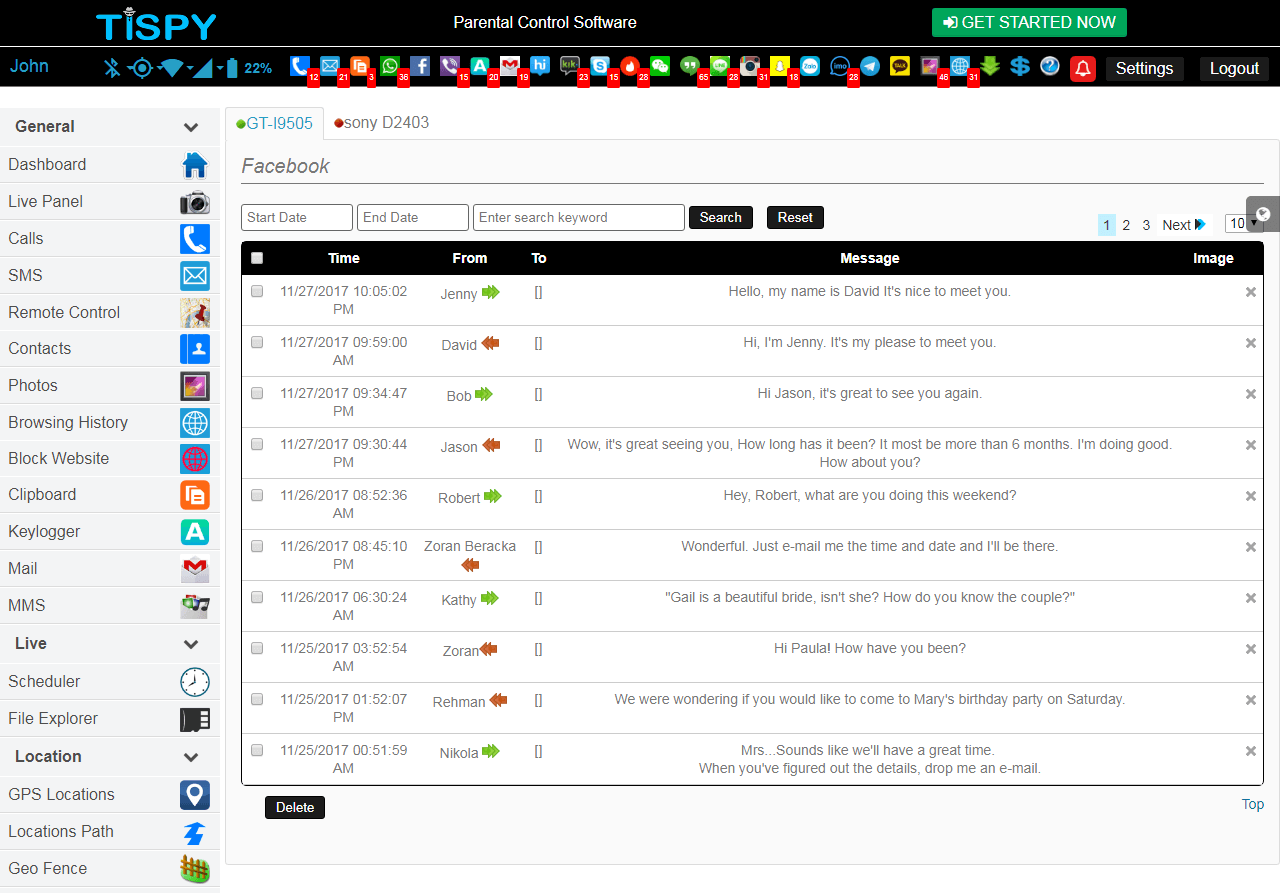Open the rows-per-page dropdown showing 10
The image size is (1280, 893).
pyautogui.click(x=1244, y=223)
